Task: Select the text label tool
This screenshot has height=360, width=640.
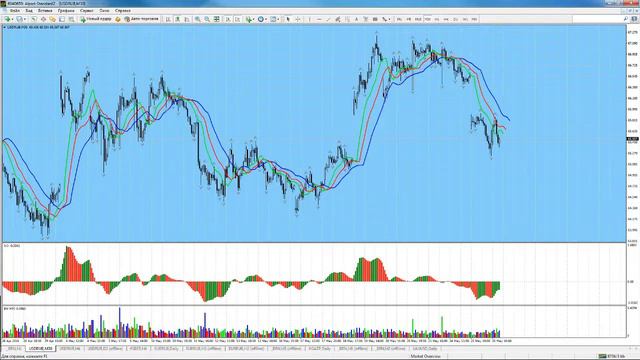Action: pyautogui.click(x=365, y=19)
